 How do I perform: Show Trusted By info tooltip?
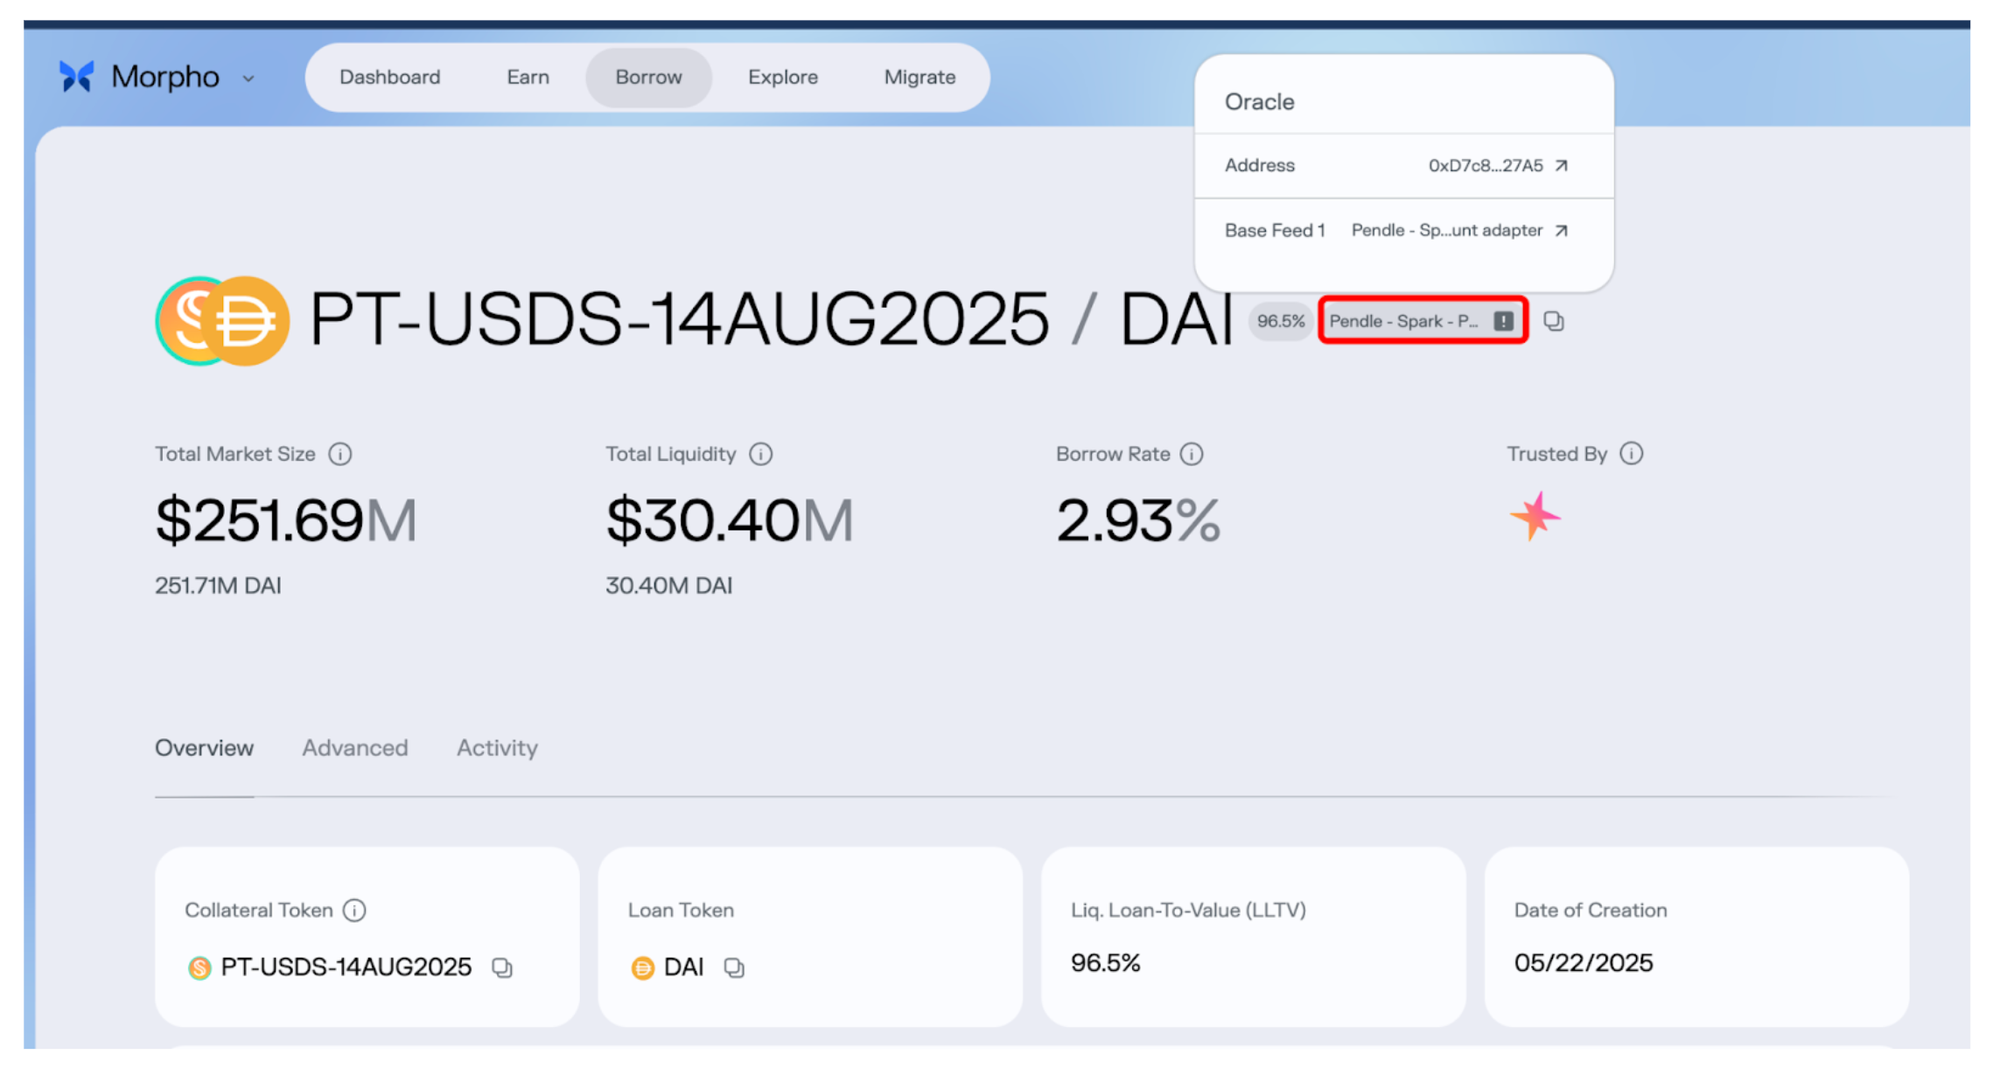pos(1631,454)
